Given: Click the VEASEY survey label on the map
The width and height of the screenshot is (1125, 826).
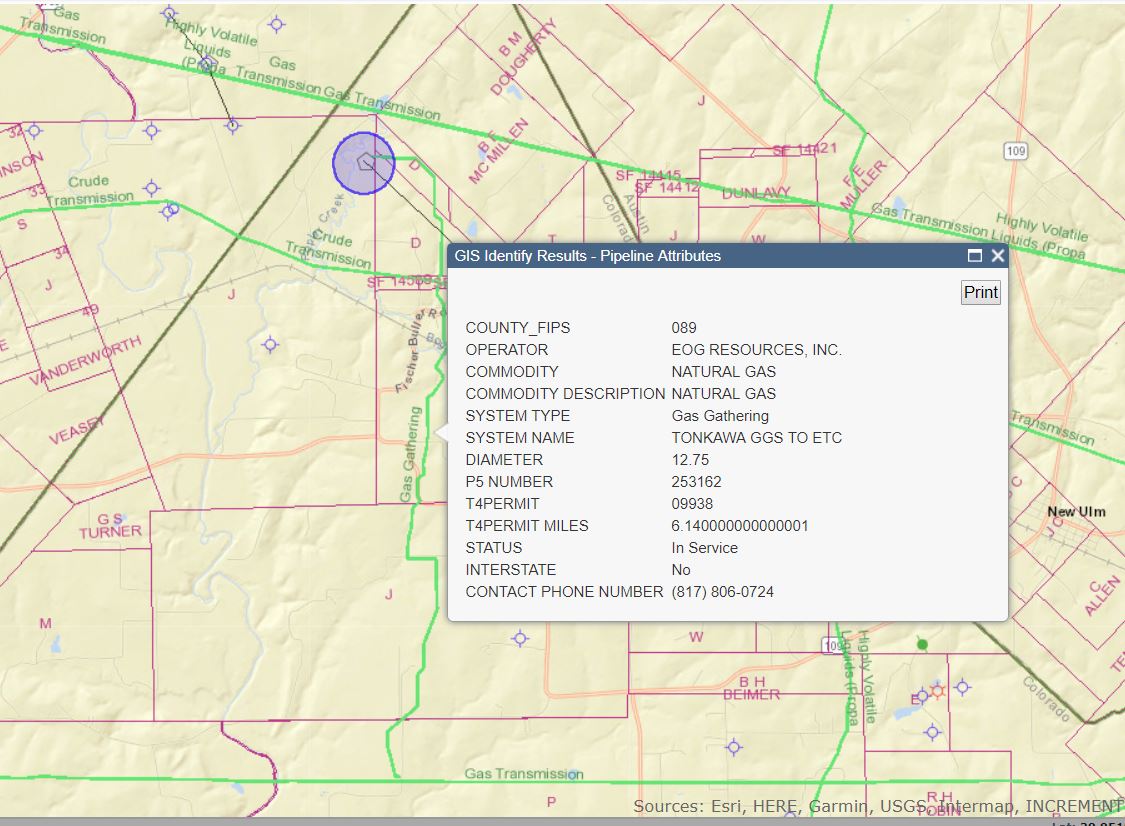Looking at the screenshot, I should pyautogui.click(x=76, y=429).
